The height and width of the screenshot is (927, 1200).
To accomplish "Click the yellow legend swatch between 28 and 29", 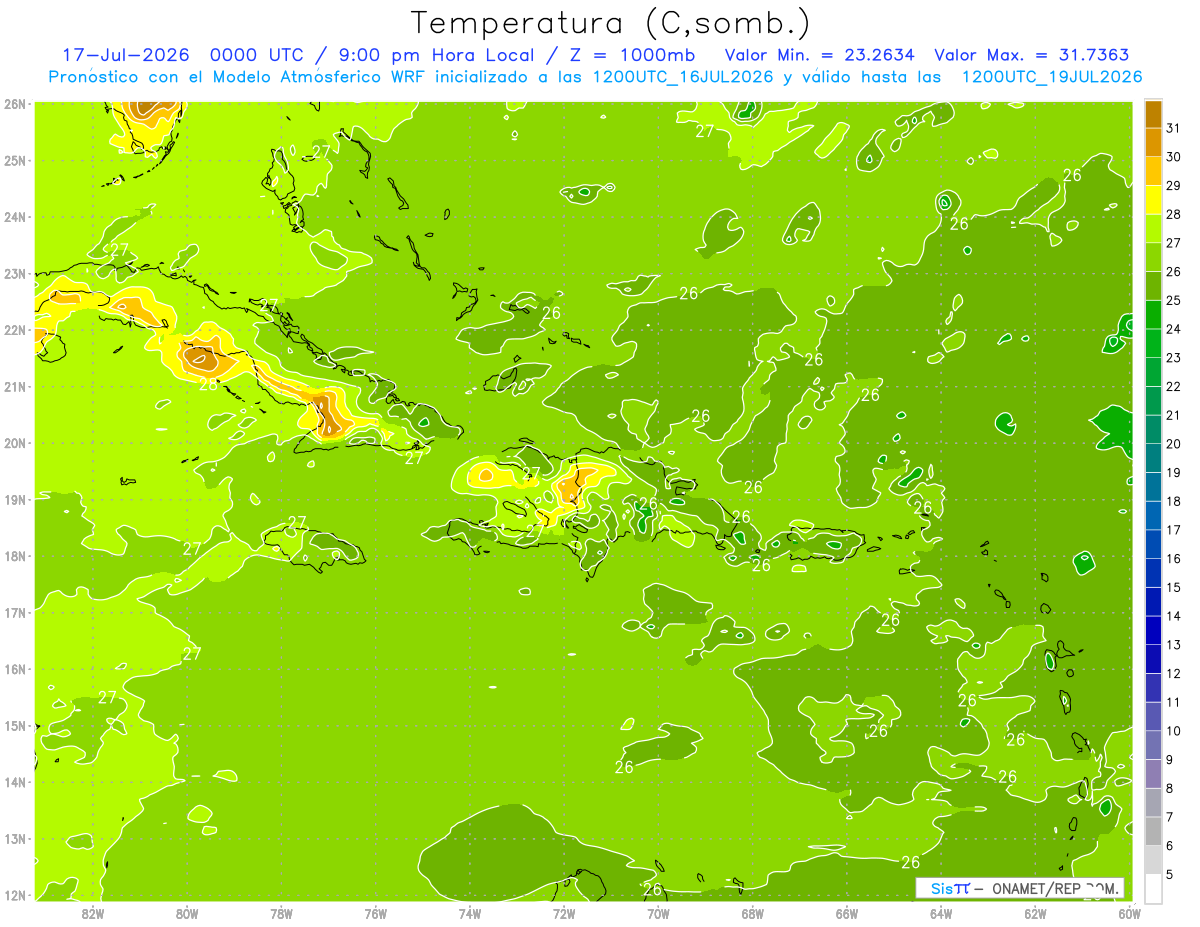I will pyautogui.click(x=1154, y=199).
